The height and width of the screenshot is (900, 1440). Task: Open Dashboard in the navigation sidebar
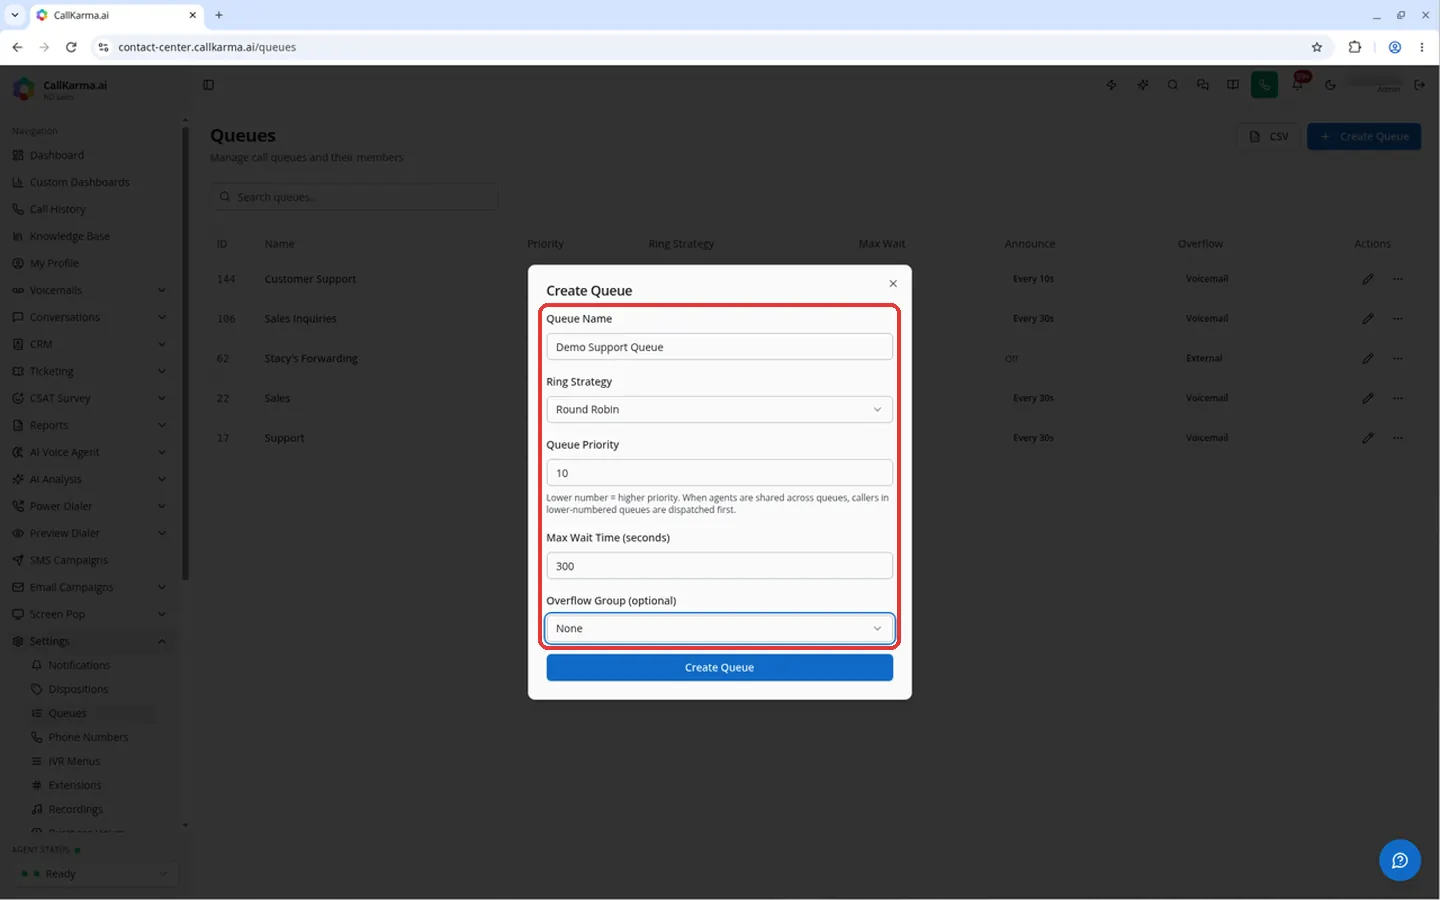pyautogui.click(x=90, y=155)
